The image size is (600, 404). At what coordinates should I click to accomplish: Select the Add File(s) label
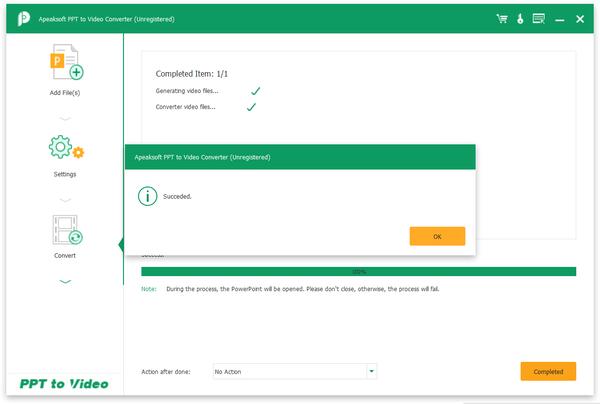tap(65, 93)
